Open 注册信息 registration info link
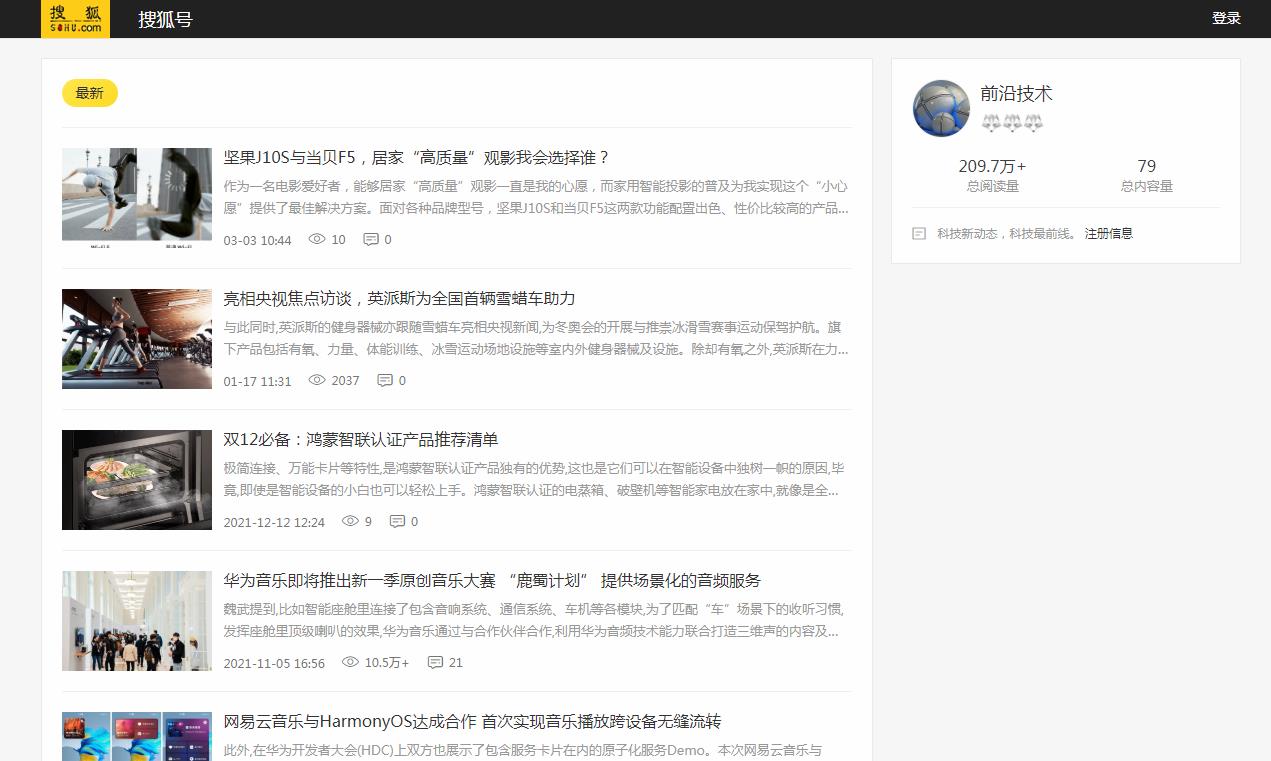Image resolution: width=1271 pixels, height=761 pixels. [x=1109, y=233]
